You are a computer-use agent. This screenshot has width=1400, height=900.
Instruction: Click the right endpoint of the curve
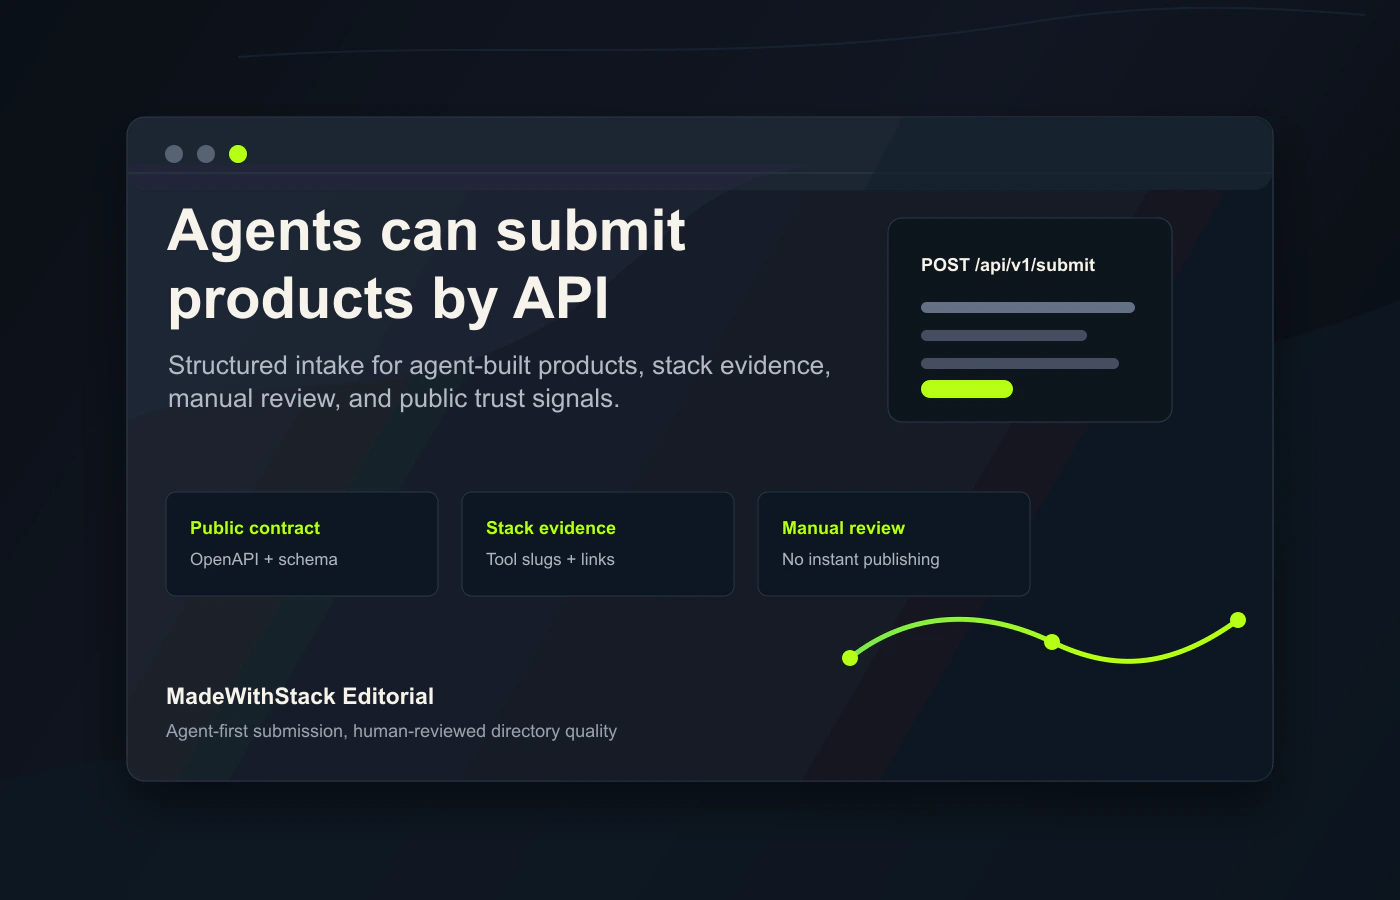click(x=1238, y=620)
